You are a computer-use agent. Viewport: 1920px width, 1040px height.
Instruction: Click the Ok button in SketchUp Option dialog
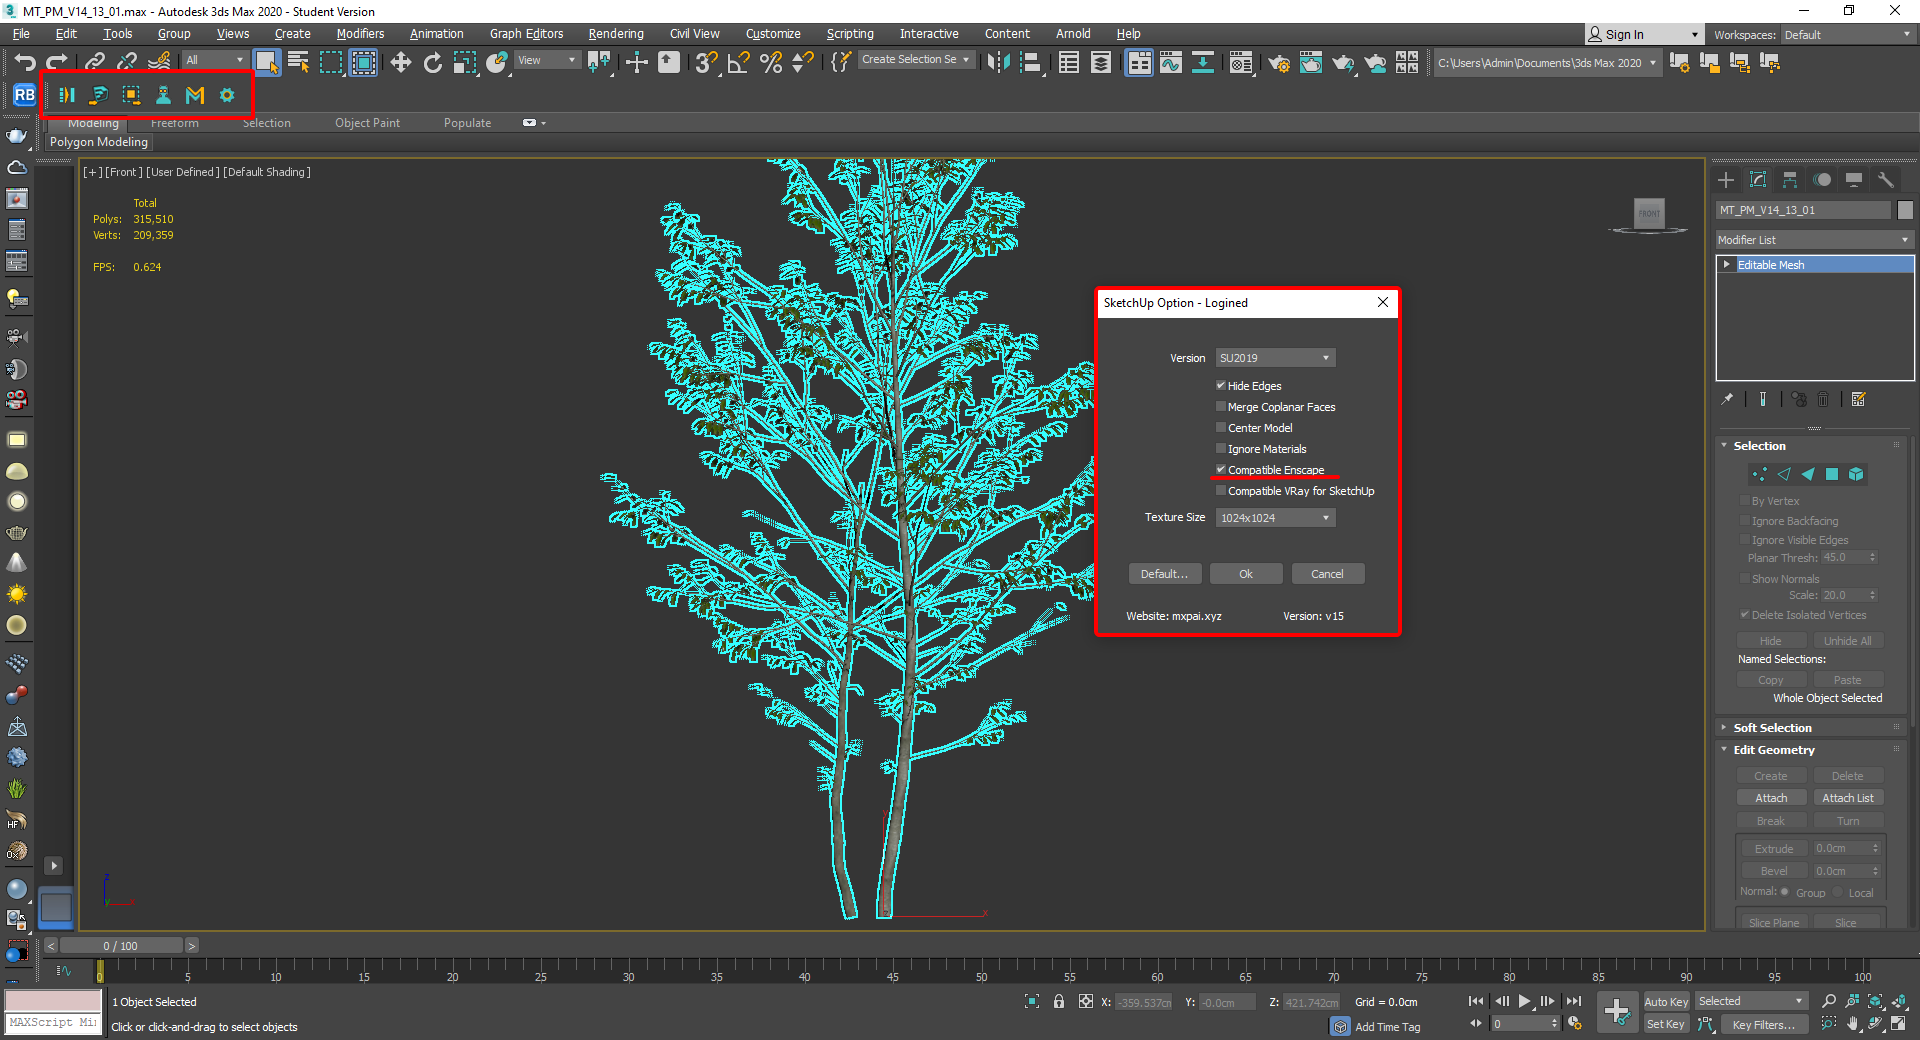click(1245, 573)
